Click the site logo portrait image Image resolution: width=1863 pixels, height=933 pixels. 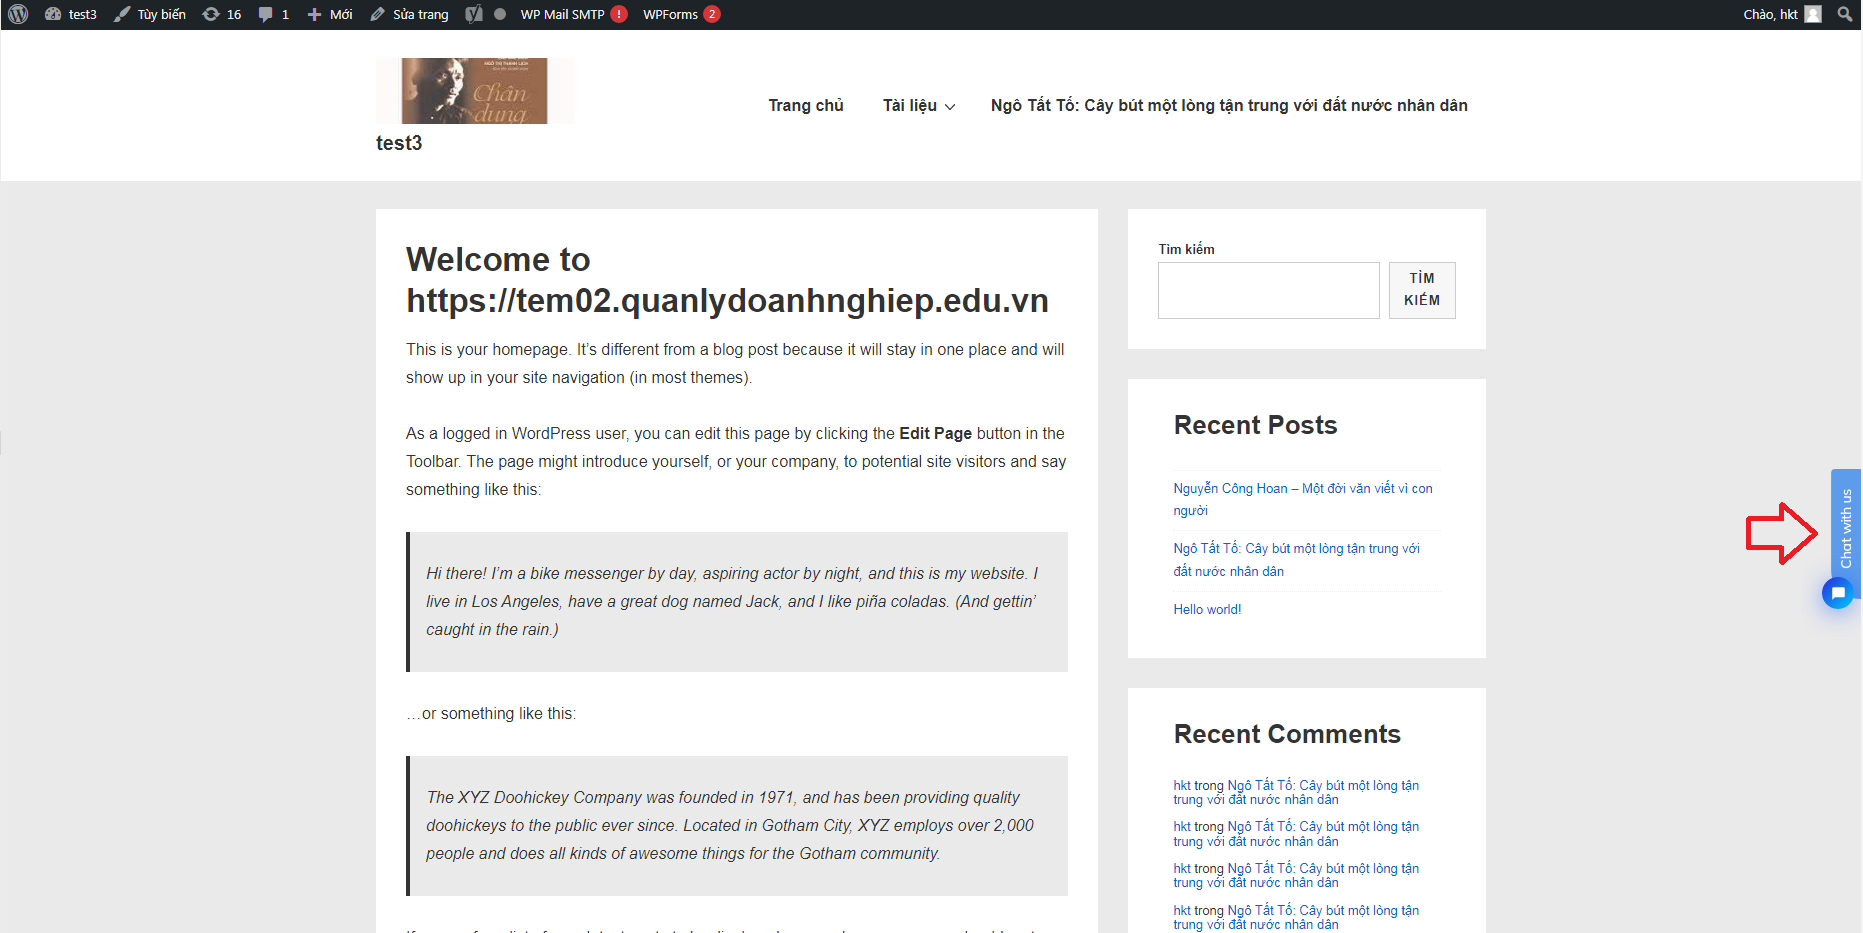[474, 91]
